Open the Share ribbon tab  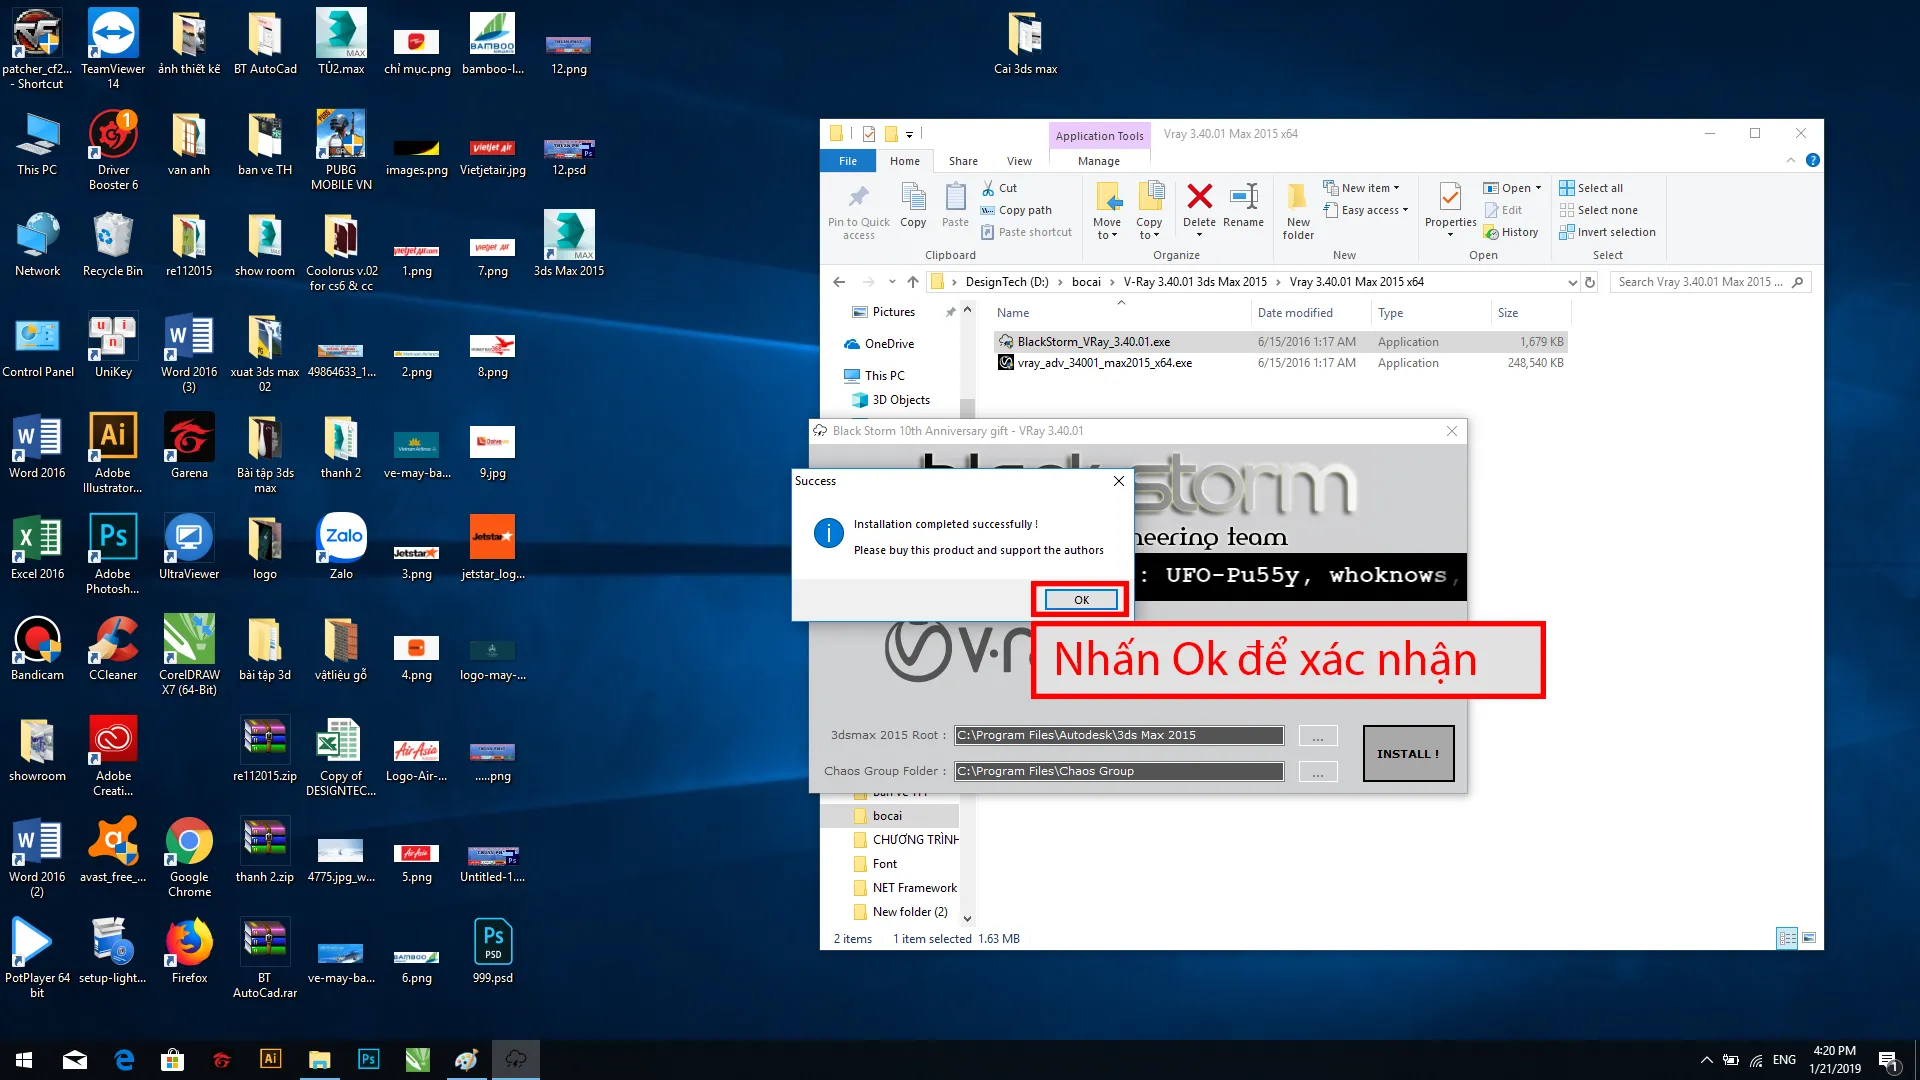[x=963, y=161]
